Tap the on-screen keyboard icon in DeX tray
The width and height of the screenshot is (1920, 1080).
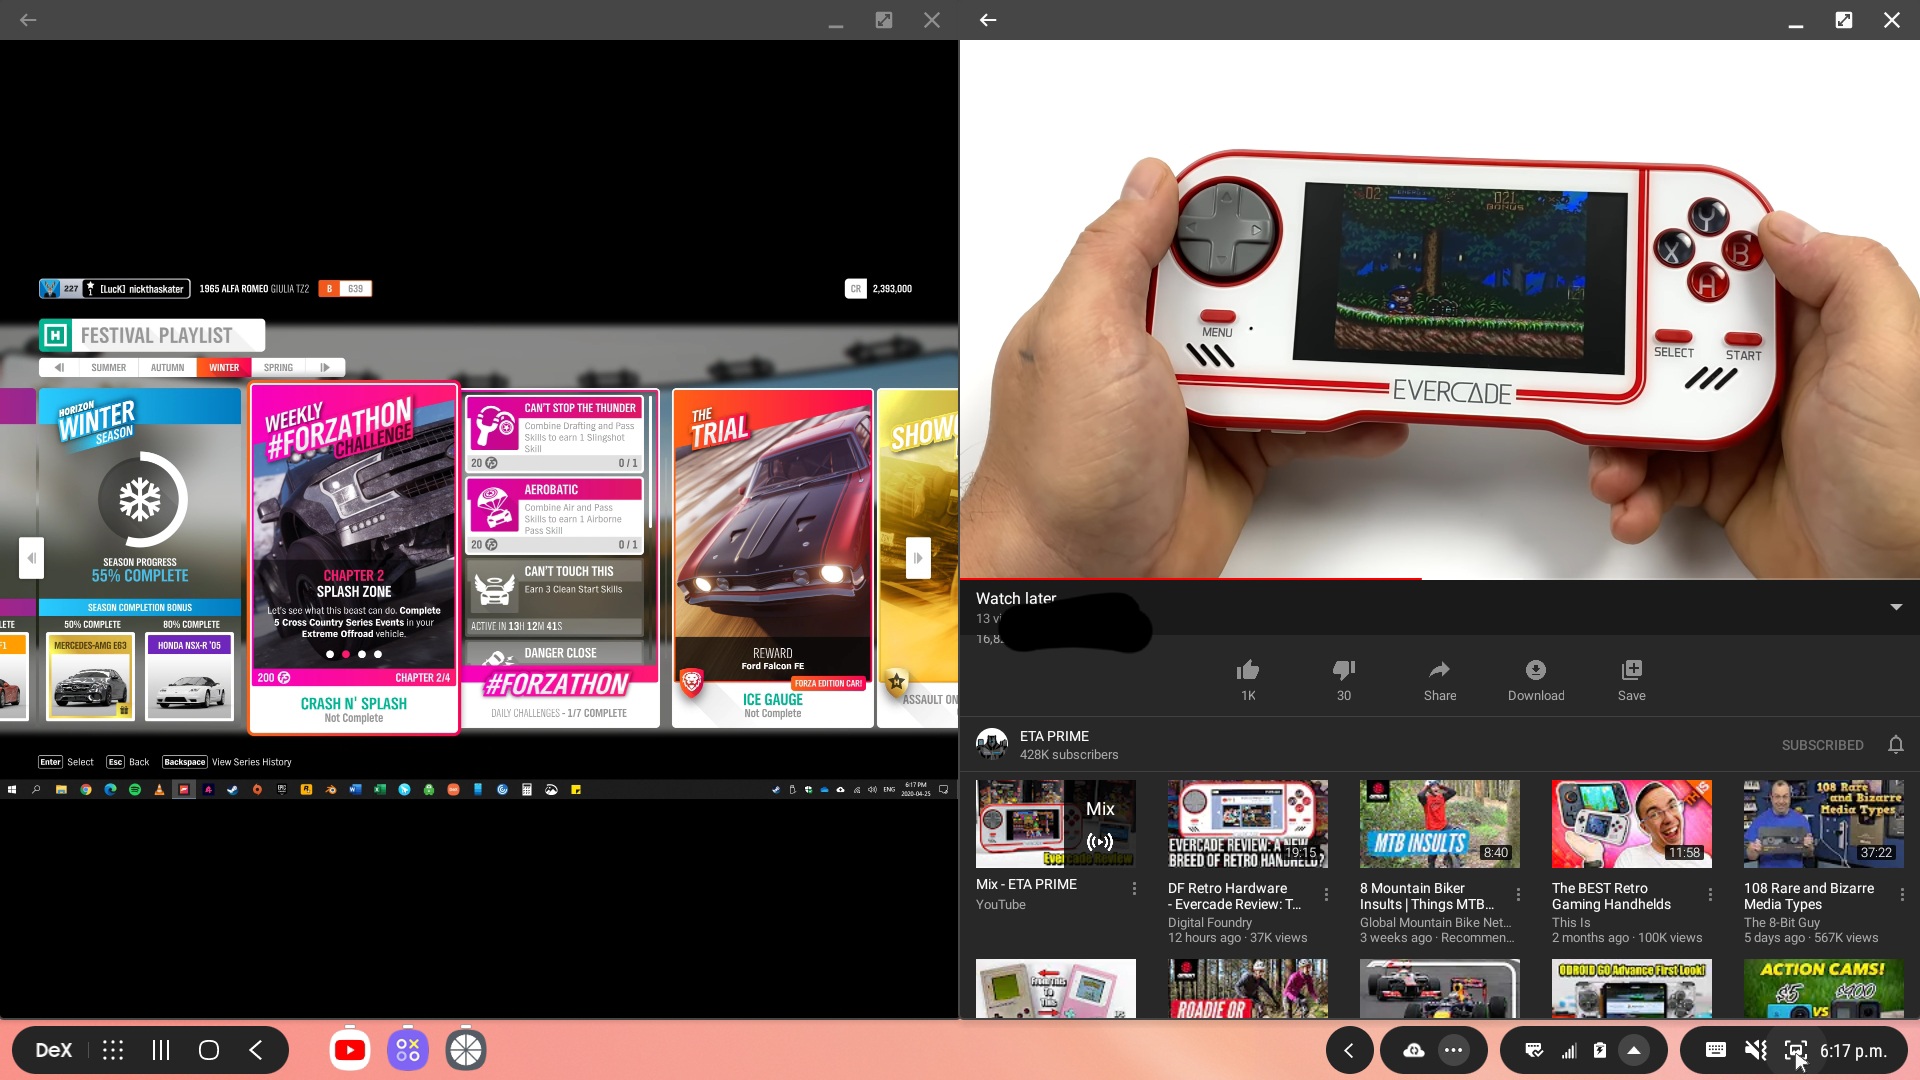click(1716, 1050)
